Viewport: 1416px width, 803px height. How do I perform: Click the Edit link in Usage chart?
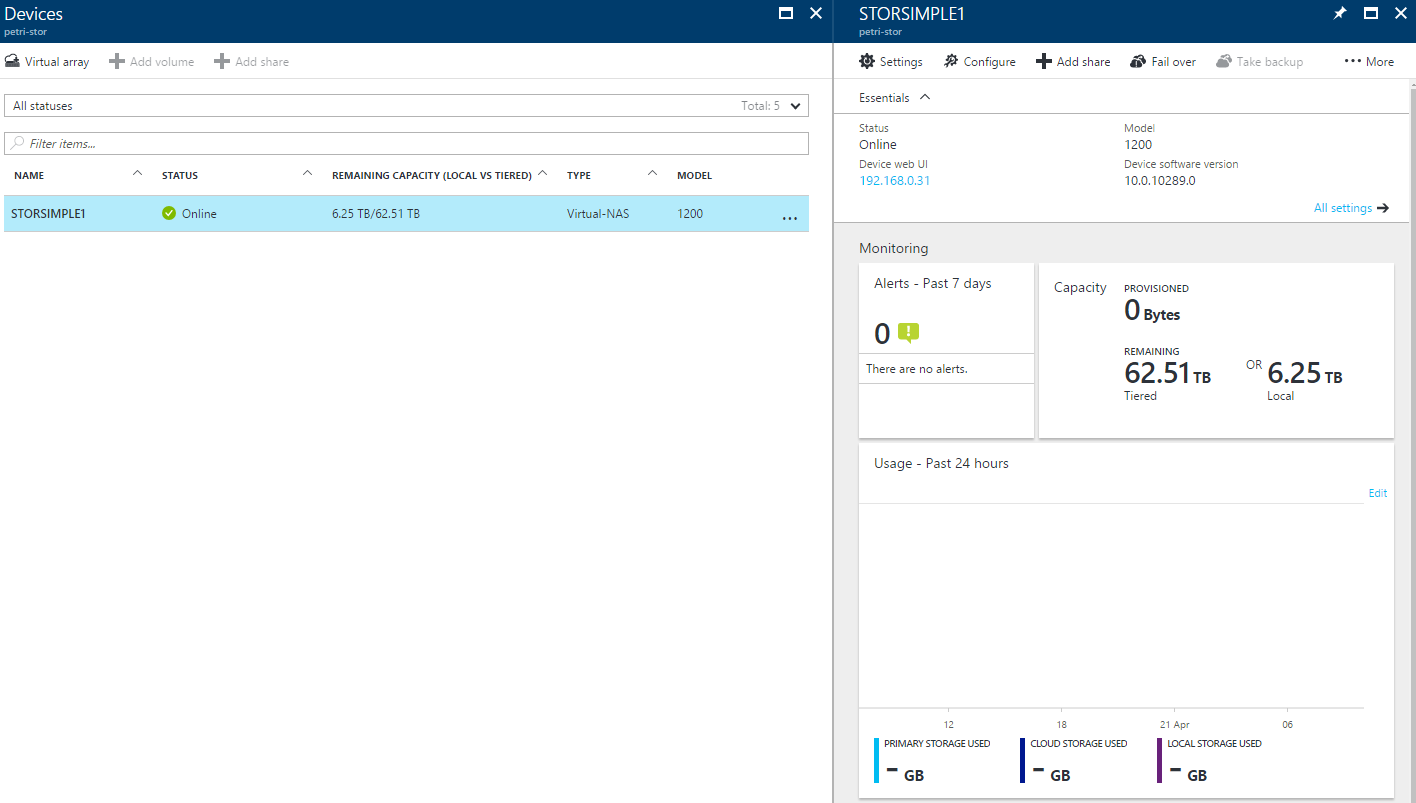[x=1378, y=493]
